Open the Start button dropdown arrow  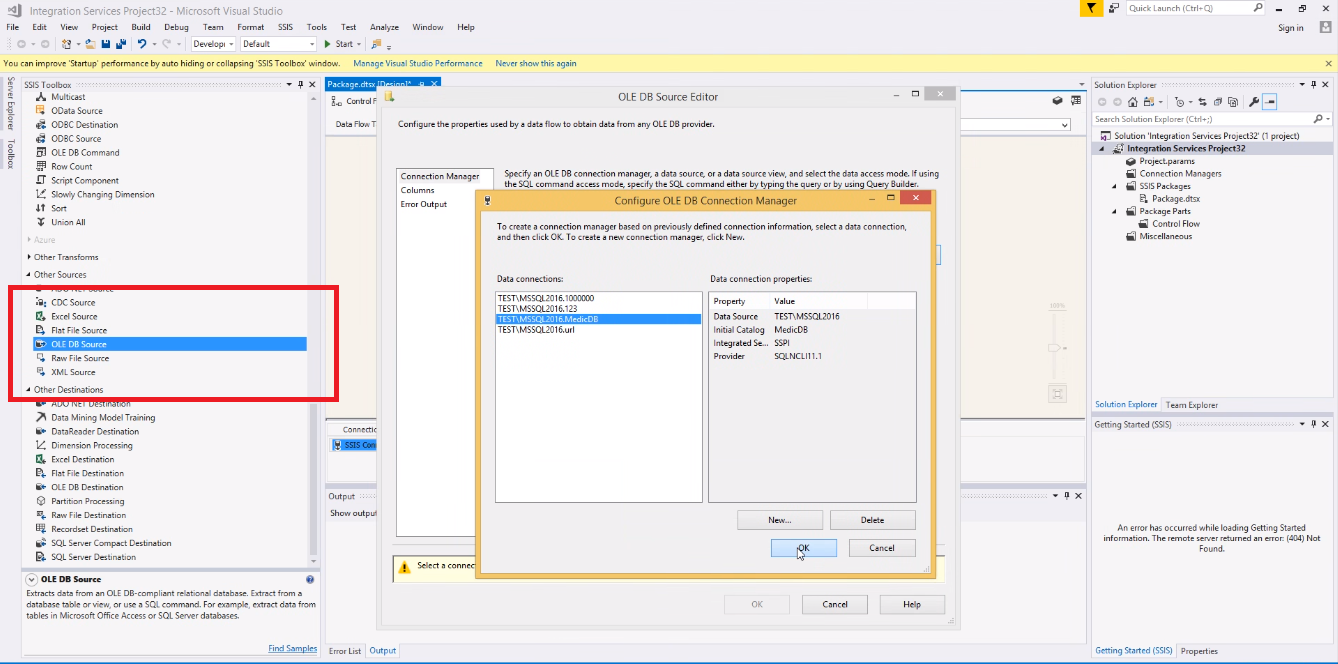pyautogui.click(x=360, y=44)
